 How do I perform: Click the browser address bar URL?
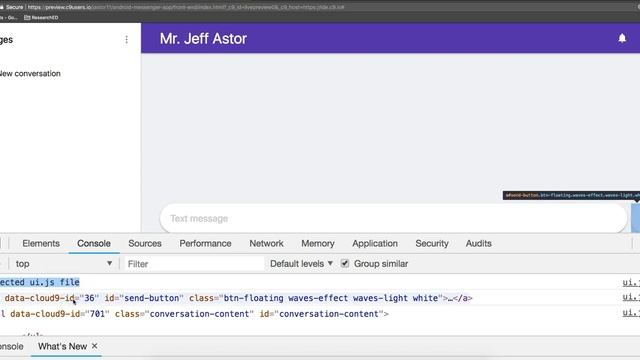[x=186, y=7]
